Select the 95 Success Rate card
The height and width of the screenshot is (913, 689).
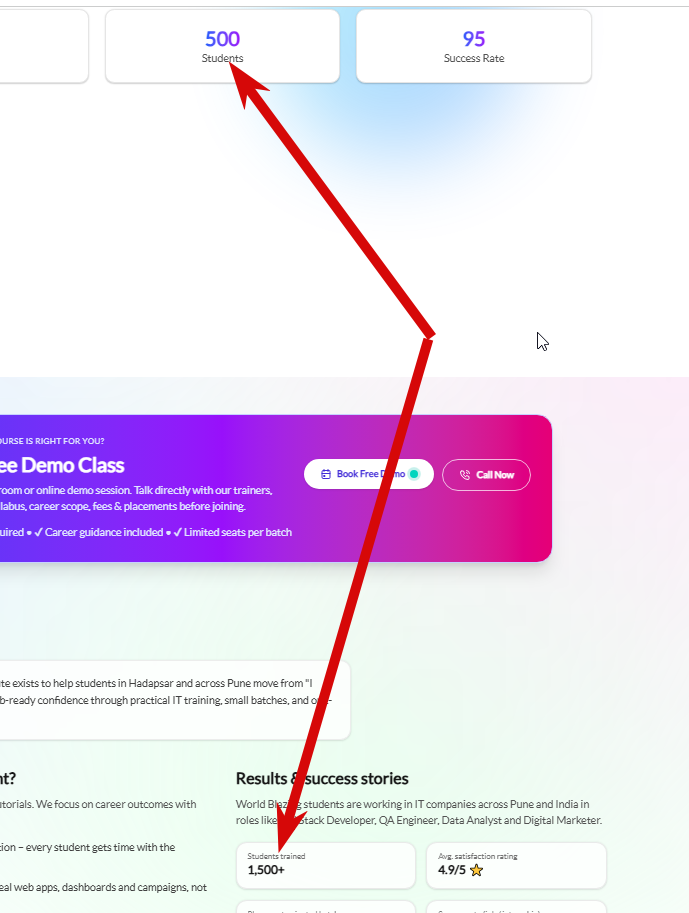474,46
